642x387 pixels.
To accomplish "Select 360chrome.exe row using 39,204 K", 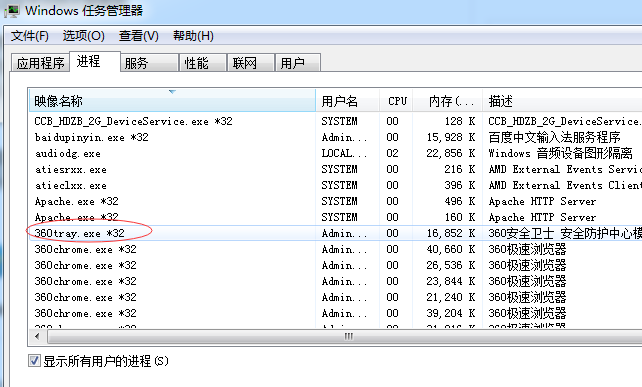I will coord(336,313).
